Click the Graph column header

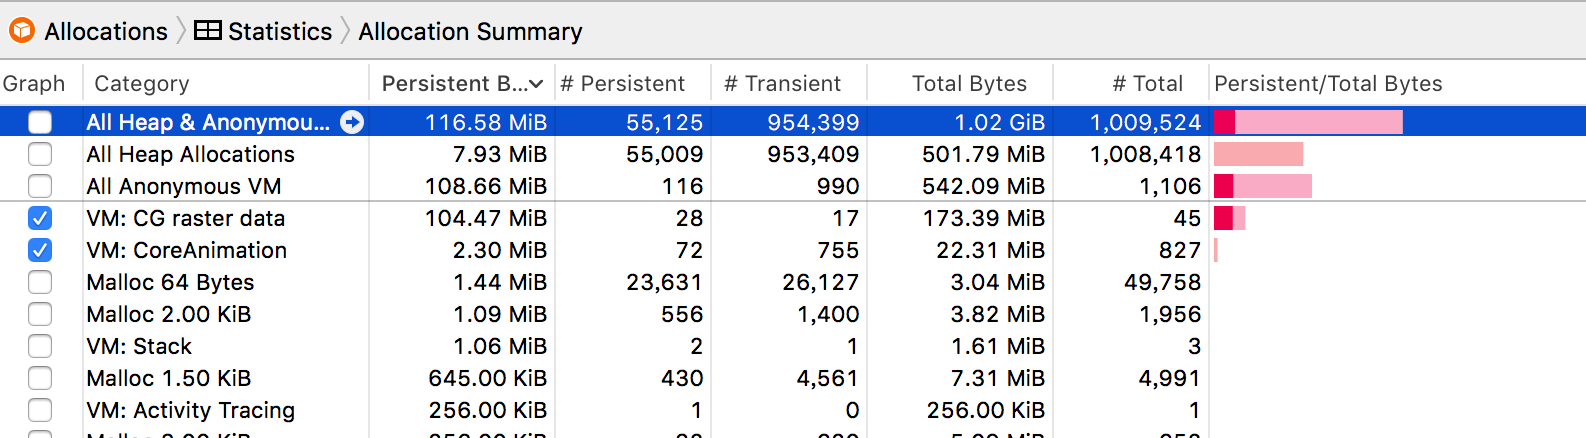coord(34,83)
